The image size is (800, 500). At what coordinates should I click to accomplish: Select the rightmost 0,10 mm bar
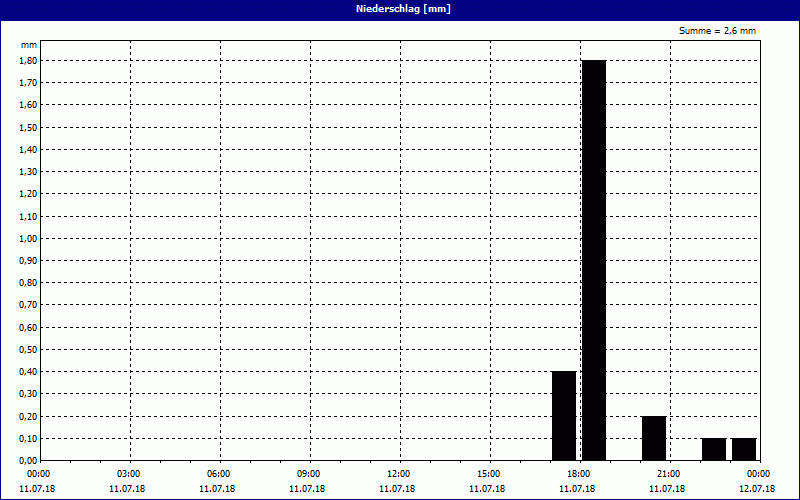coord(744,449)
